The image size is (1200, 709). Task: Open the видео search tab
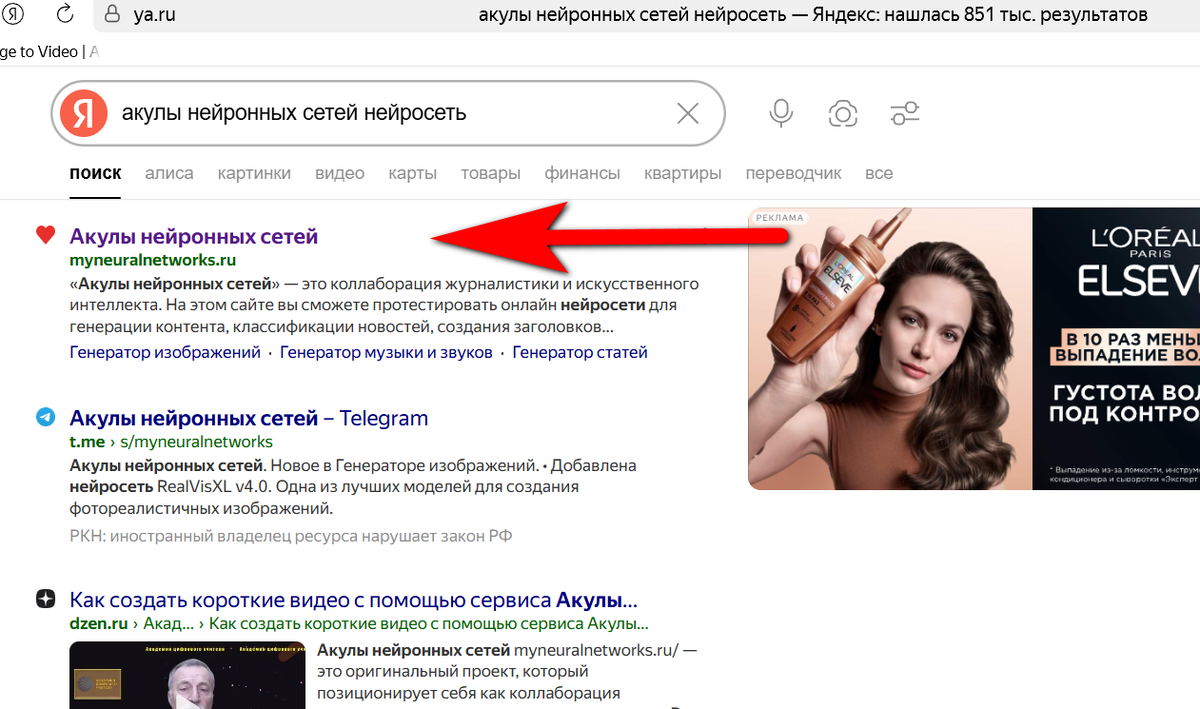[x=339, y=173]
